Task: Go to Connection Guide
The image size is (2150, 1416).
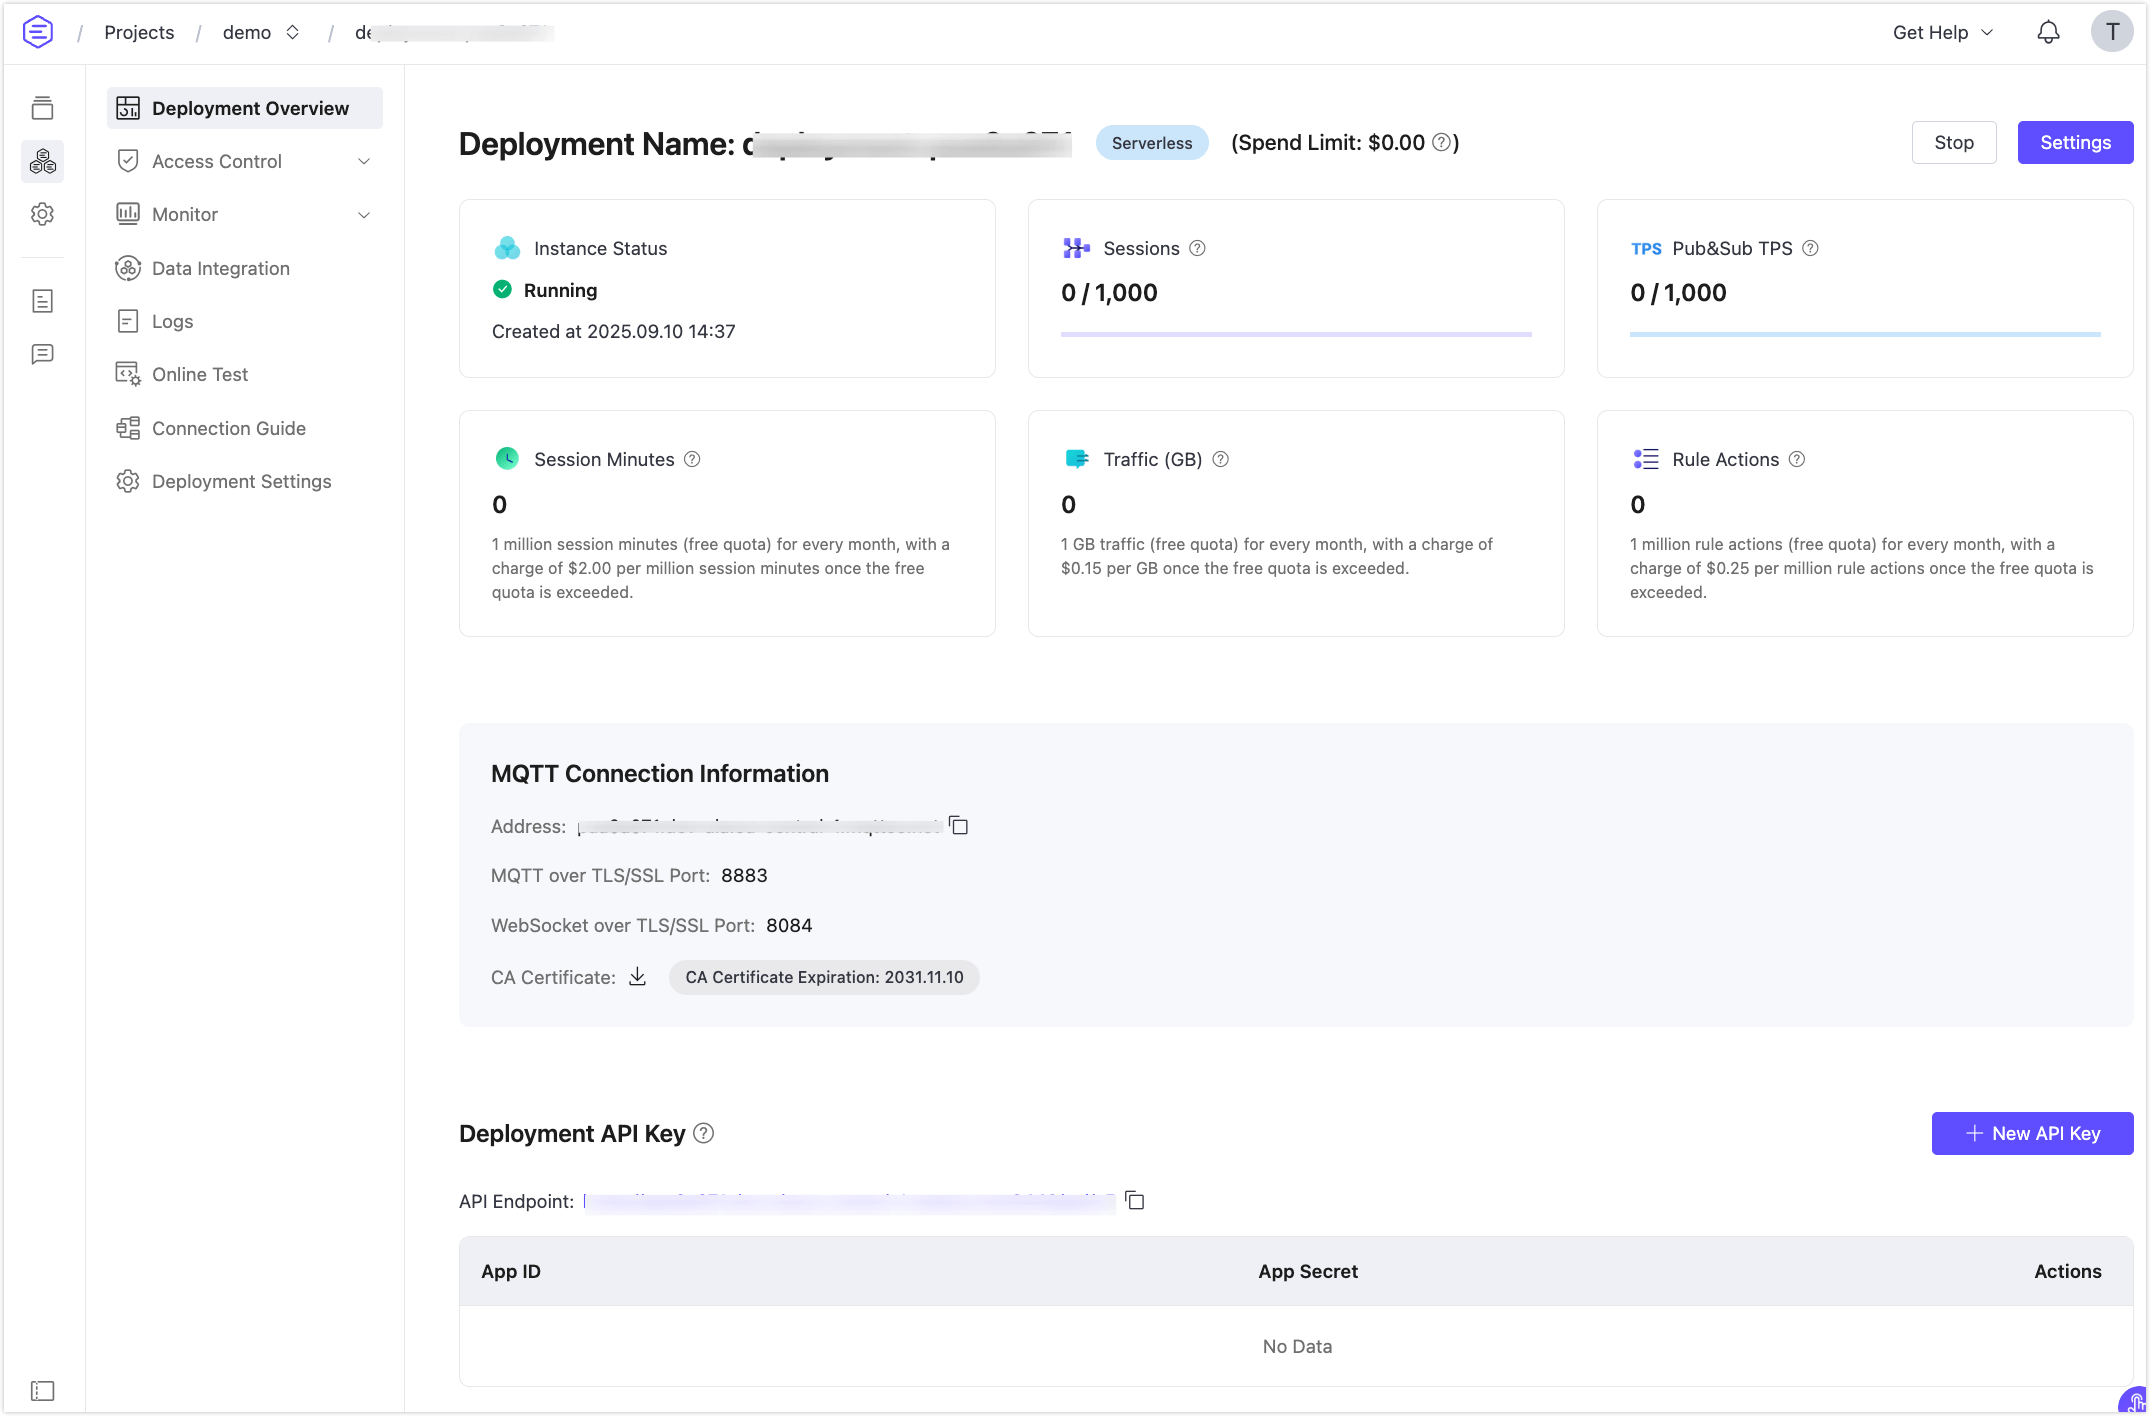Action: 228,428
